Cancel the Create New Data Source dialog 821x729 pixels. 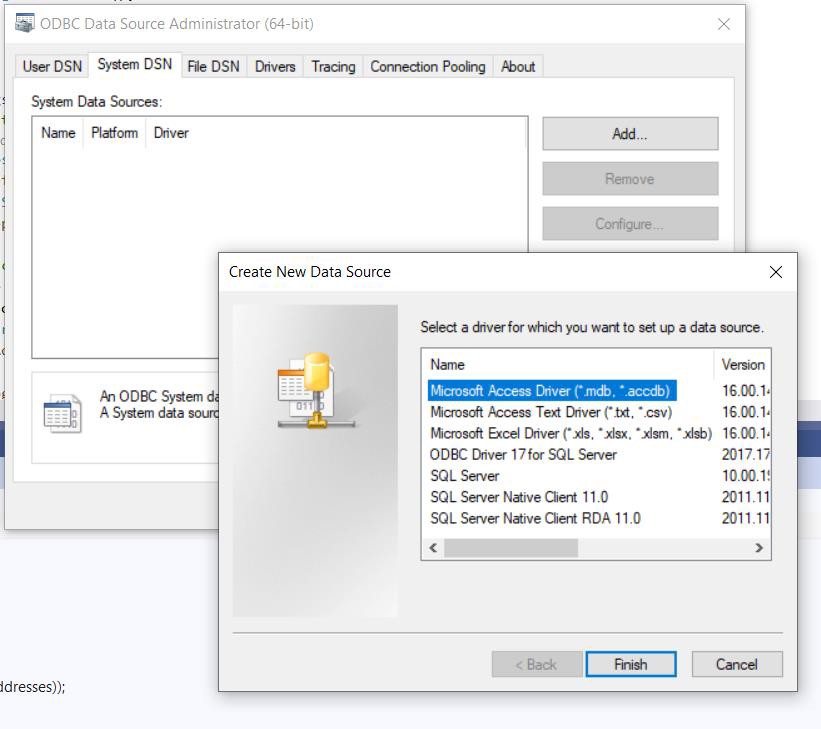(736, 664)
